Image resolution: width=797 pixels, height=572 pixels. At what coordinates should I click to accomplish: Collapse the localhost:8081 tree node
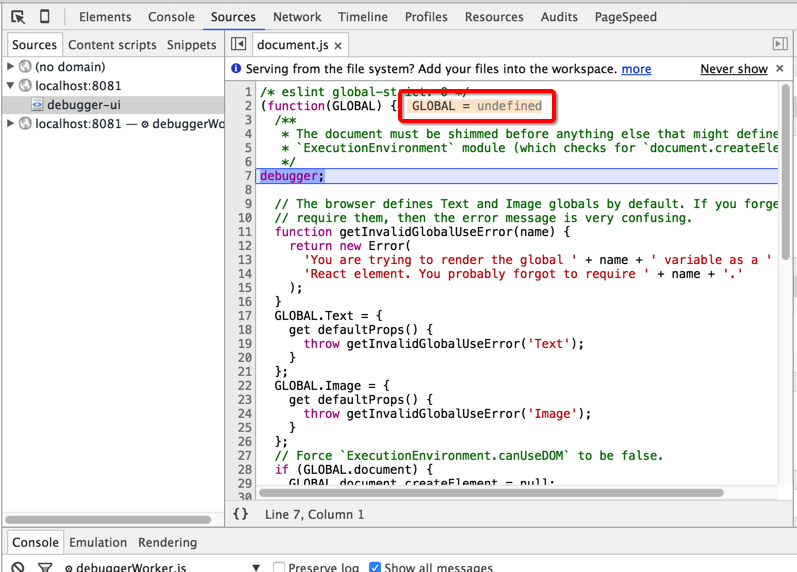coord(11,86)
